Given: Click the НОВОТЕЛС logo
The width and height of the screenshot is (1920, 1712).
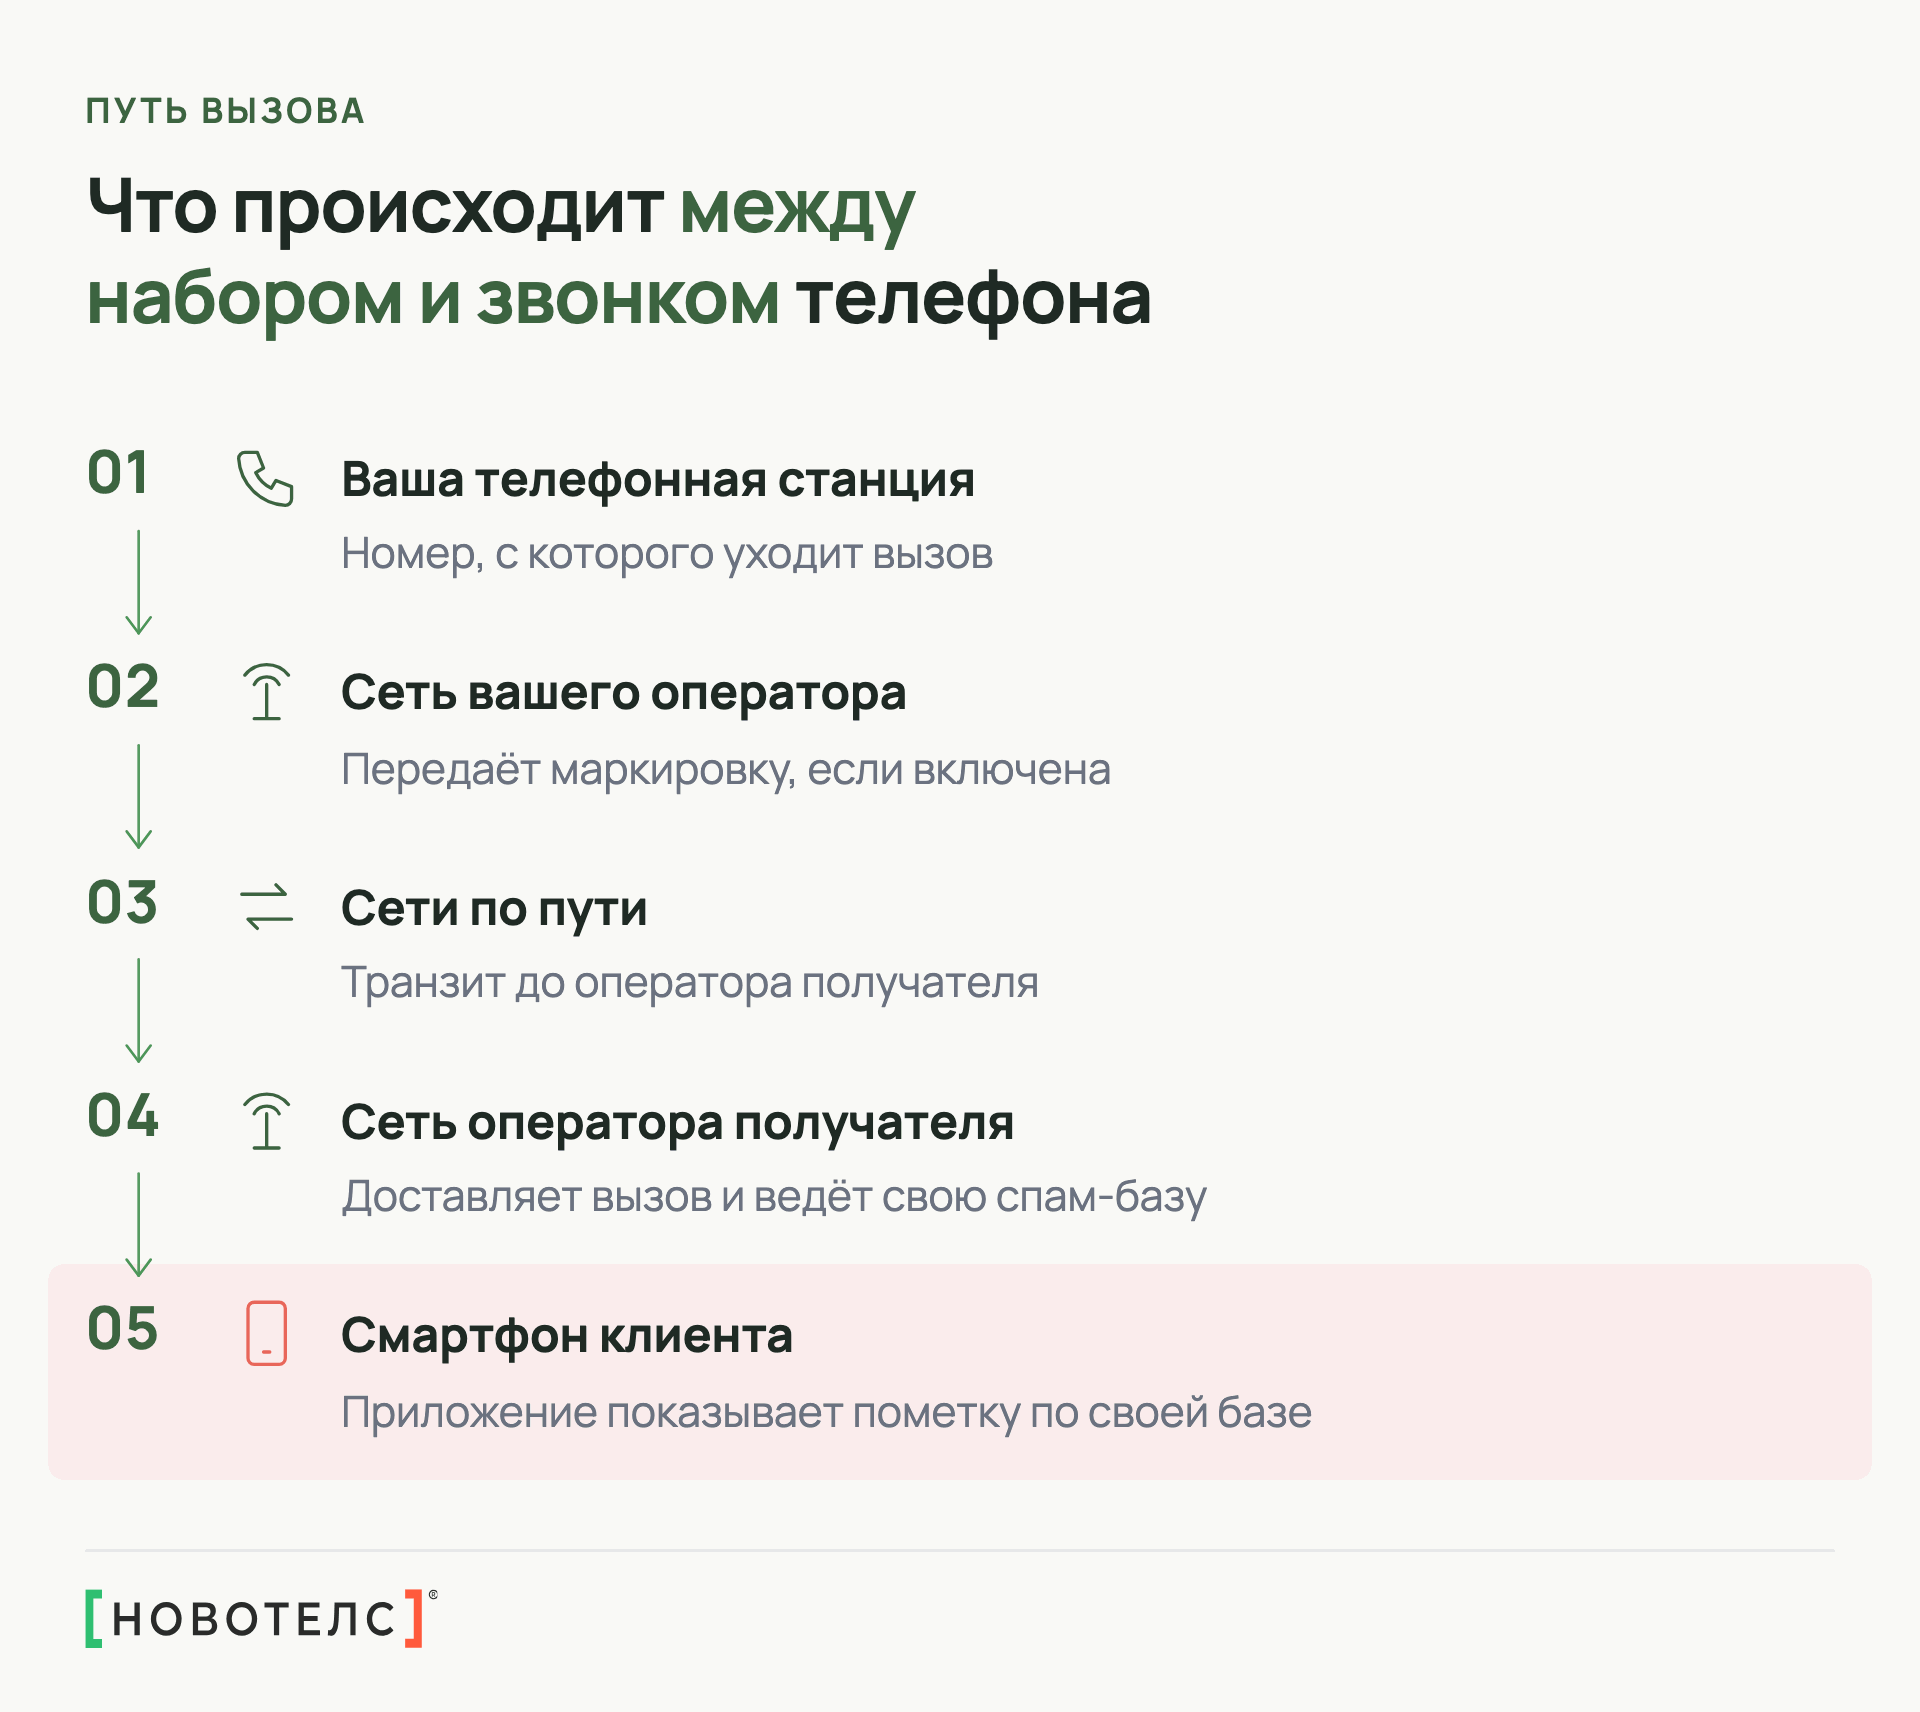Looking at the screenshot, I should (261, 1618).
